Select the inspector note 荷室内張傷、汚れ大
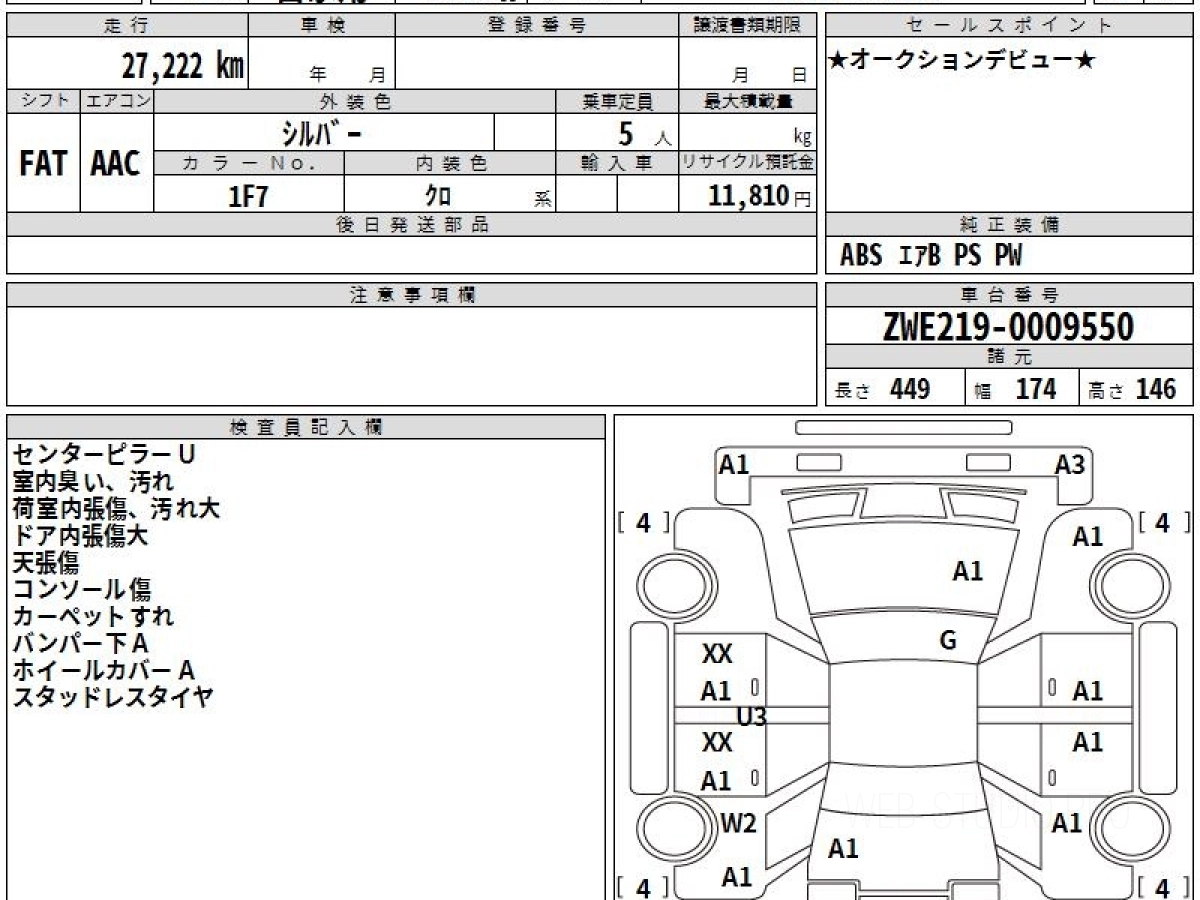 (116, 508)
